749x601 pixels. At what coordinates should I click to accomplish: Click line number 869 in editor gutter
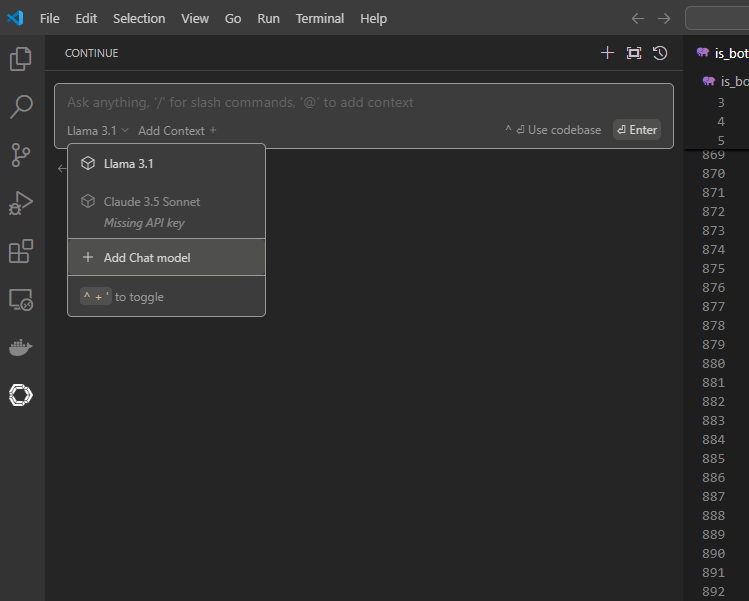713,155
